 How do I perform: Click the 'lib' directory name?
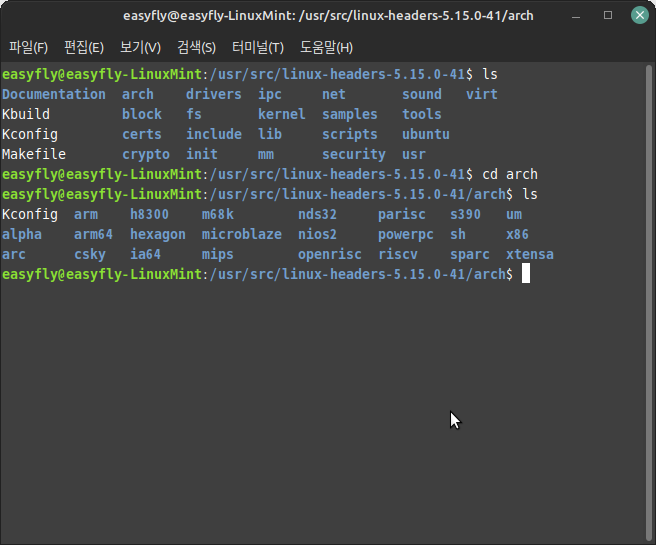click(x=270, y=134)
